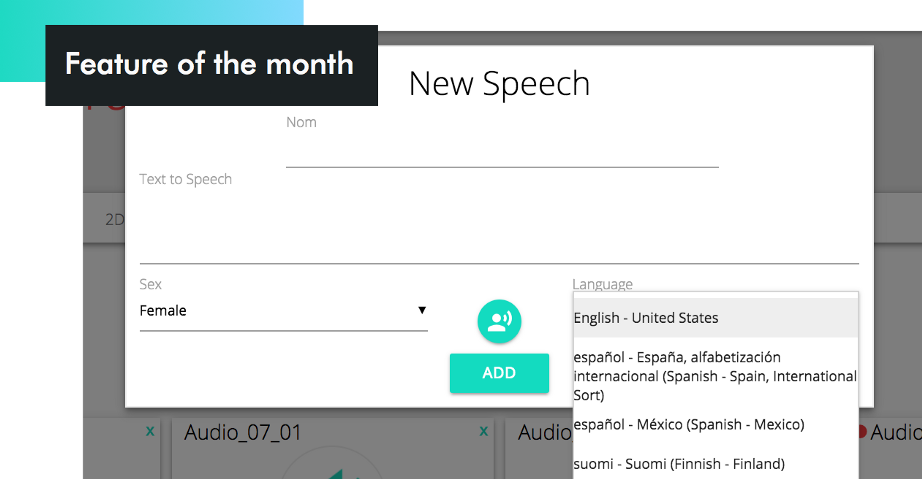Image resolution: width=922 pixels, height=479 pixels.
Task: Click the speech preview icon button
Action: (499, 321)
